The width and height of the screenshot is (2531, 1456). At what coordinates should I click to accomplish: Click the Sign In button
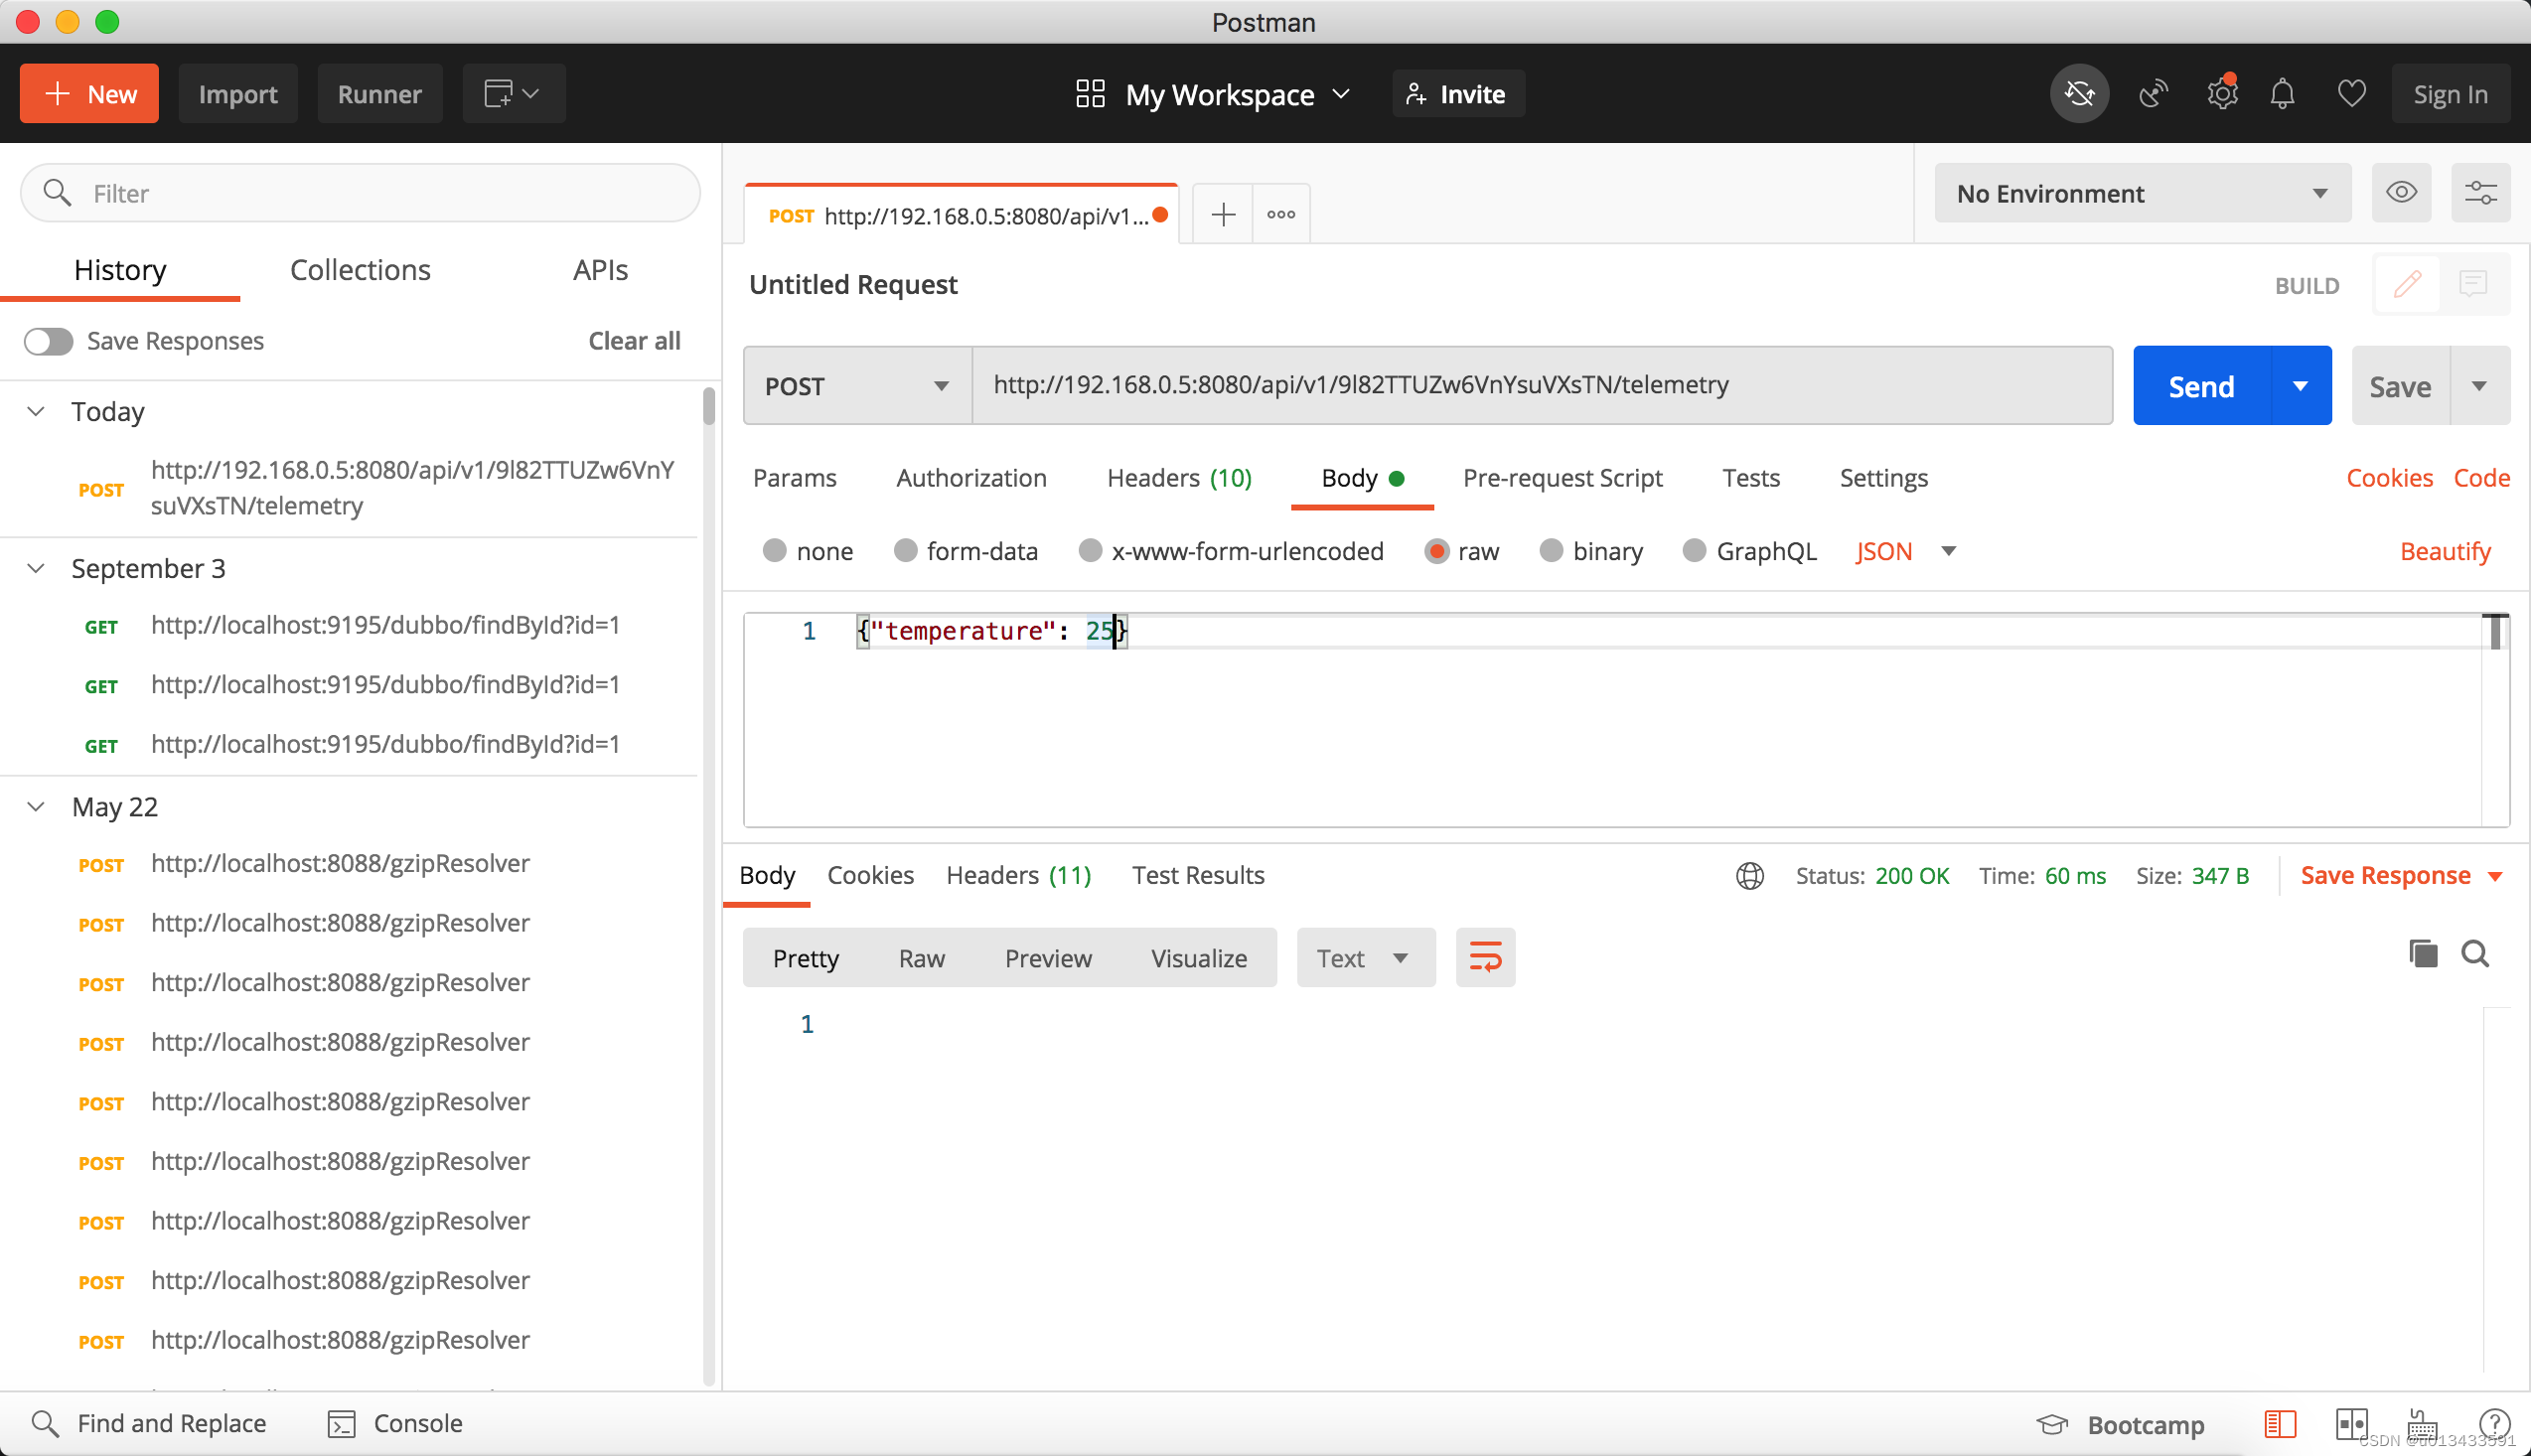(x=2450, y=94)
